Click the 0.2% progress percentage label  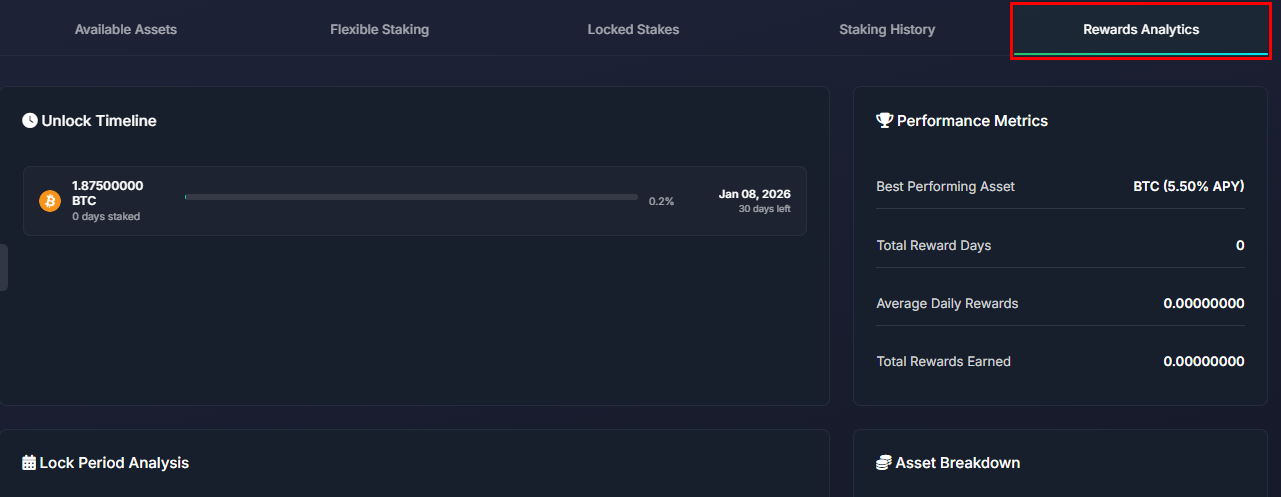pyautogui.click(x=661, y=201)
